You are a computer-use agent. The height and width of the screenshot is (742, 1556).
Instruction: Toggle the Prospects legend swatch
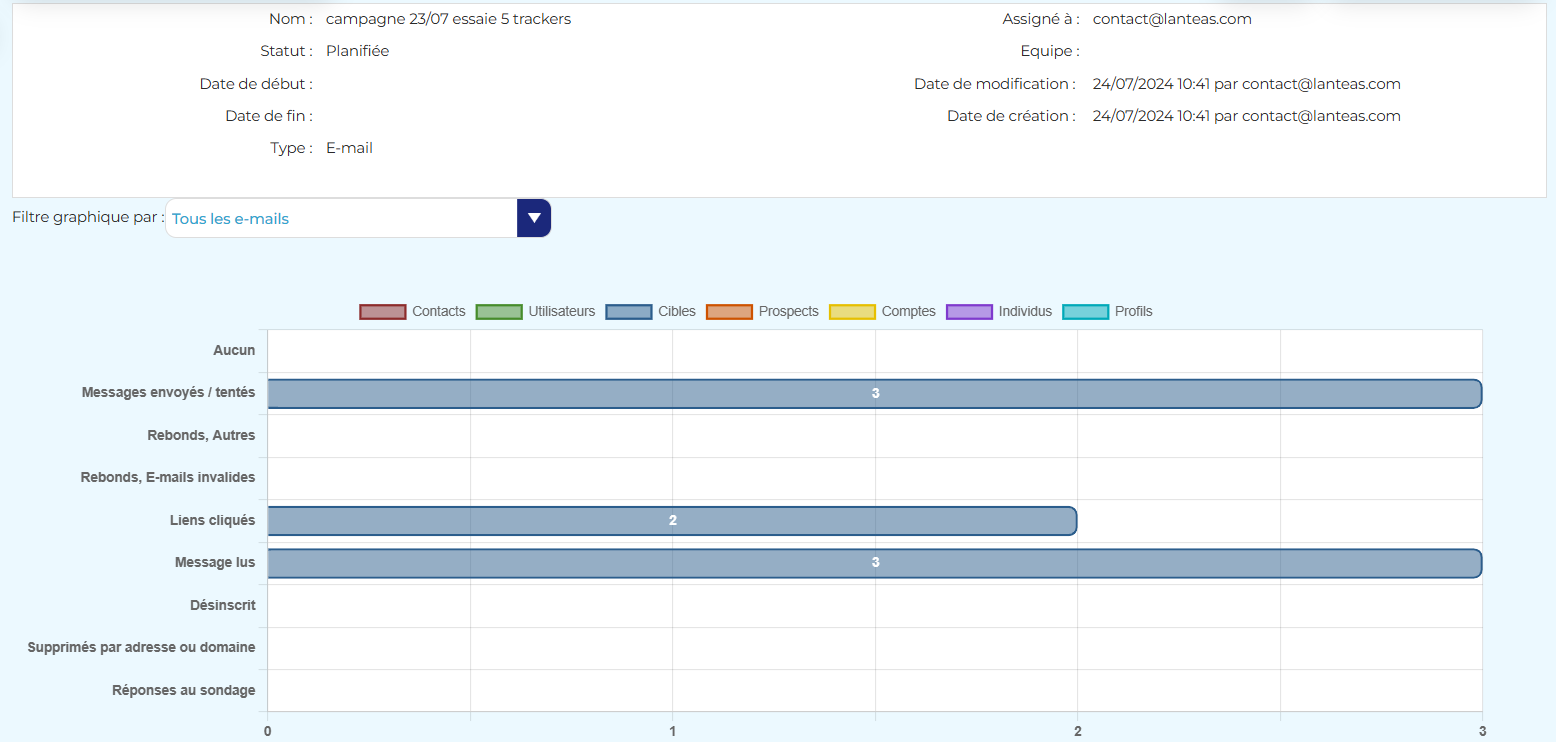pos(729,312)
